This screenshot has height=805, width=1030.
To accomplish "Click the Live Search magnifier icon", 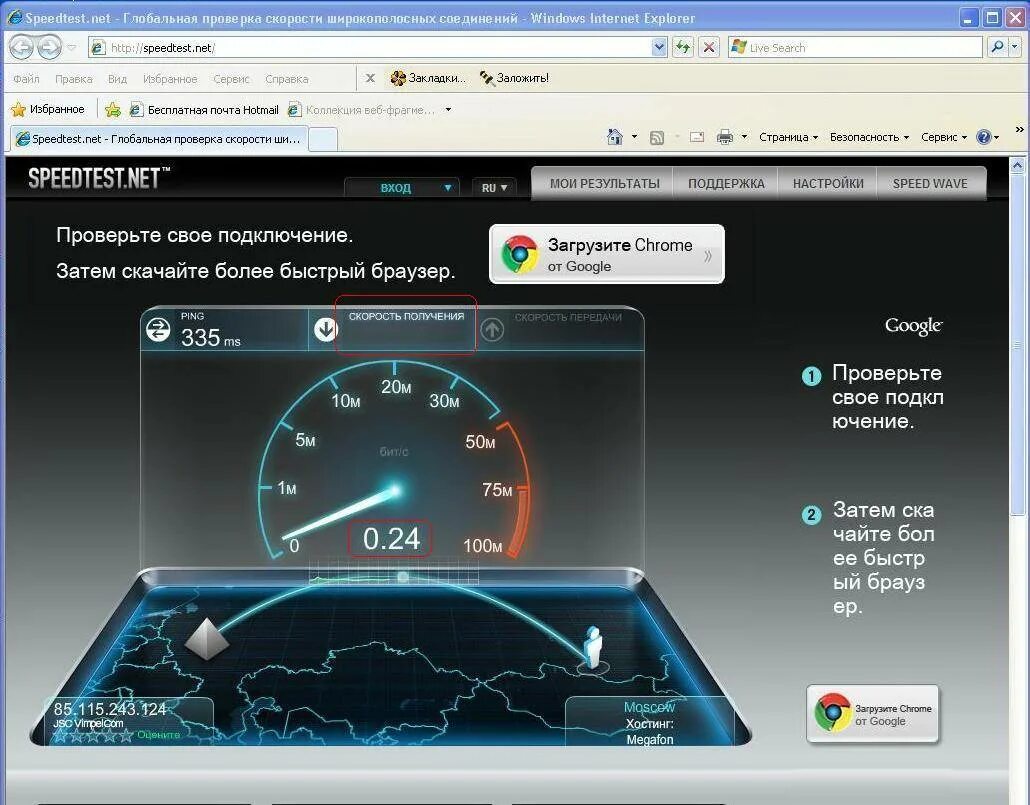I will [998, 47].
